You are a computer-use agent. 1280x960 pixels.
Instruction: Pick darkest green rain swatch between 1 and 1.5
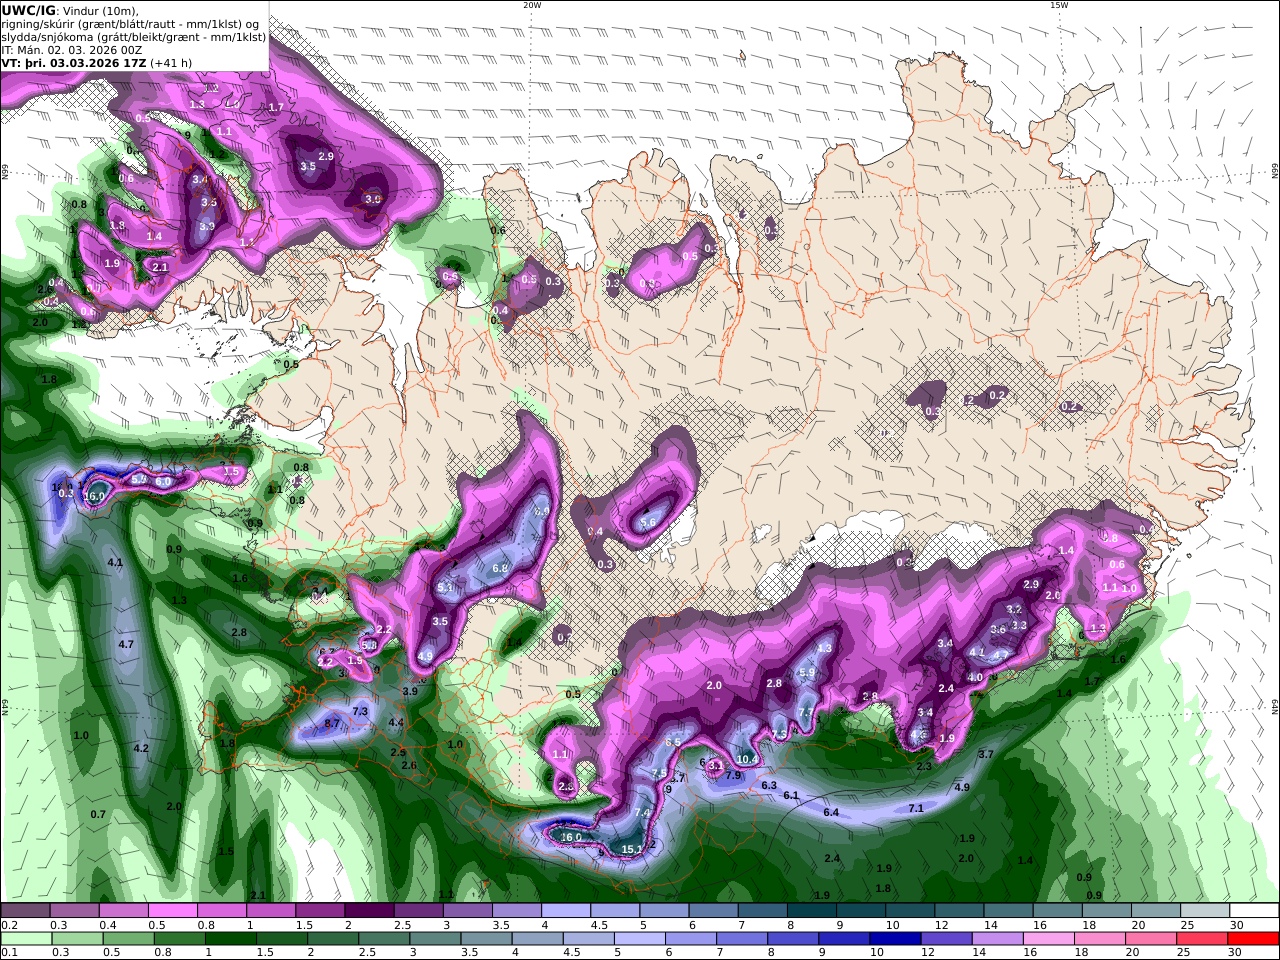229,938
